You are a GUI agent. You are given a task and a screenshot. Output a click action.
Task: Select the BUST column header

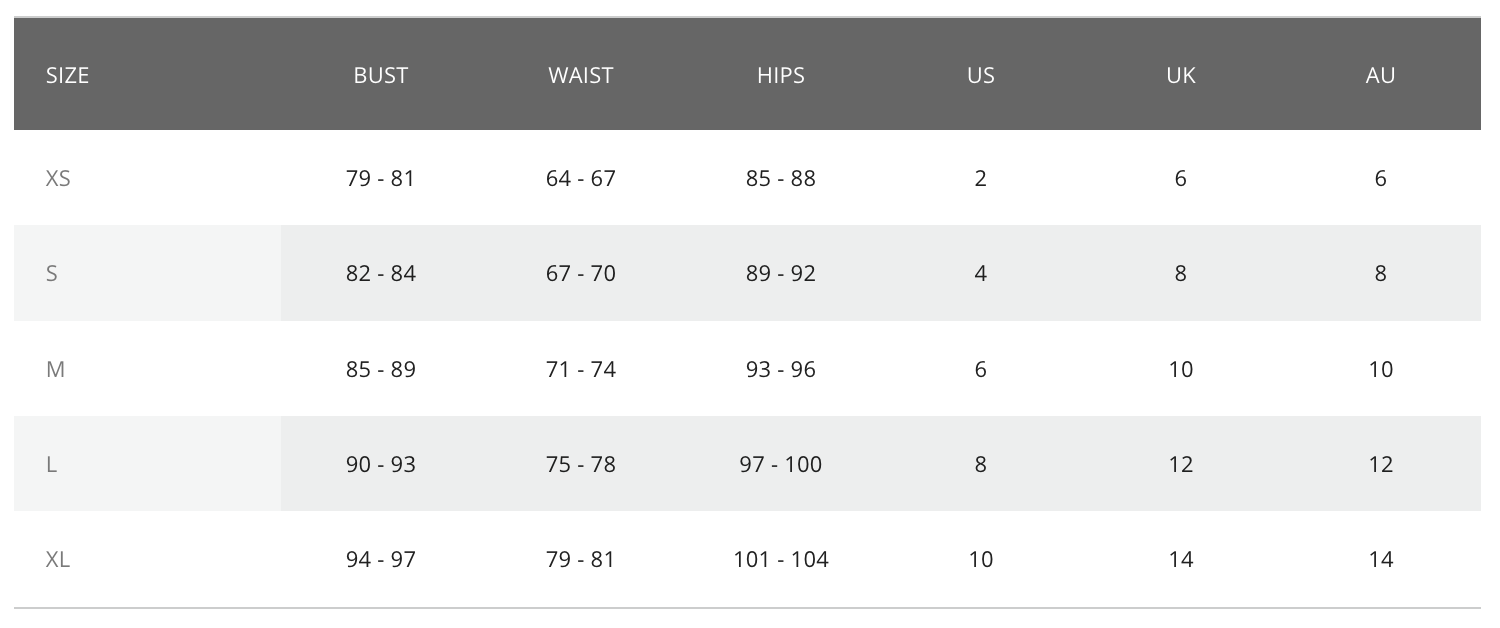click(x=381, y=75)
